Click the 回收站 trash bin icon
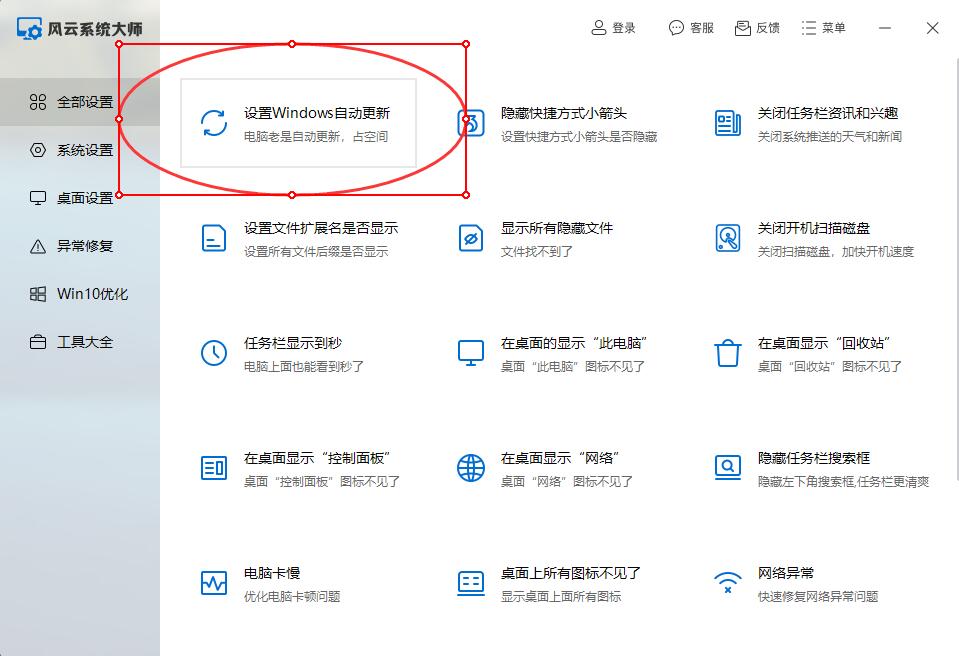The height and width of the screenshot is (656, 959). pyautogui.click(x=728, y=353)
